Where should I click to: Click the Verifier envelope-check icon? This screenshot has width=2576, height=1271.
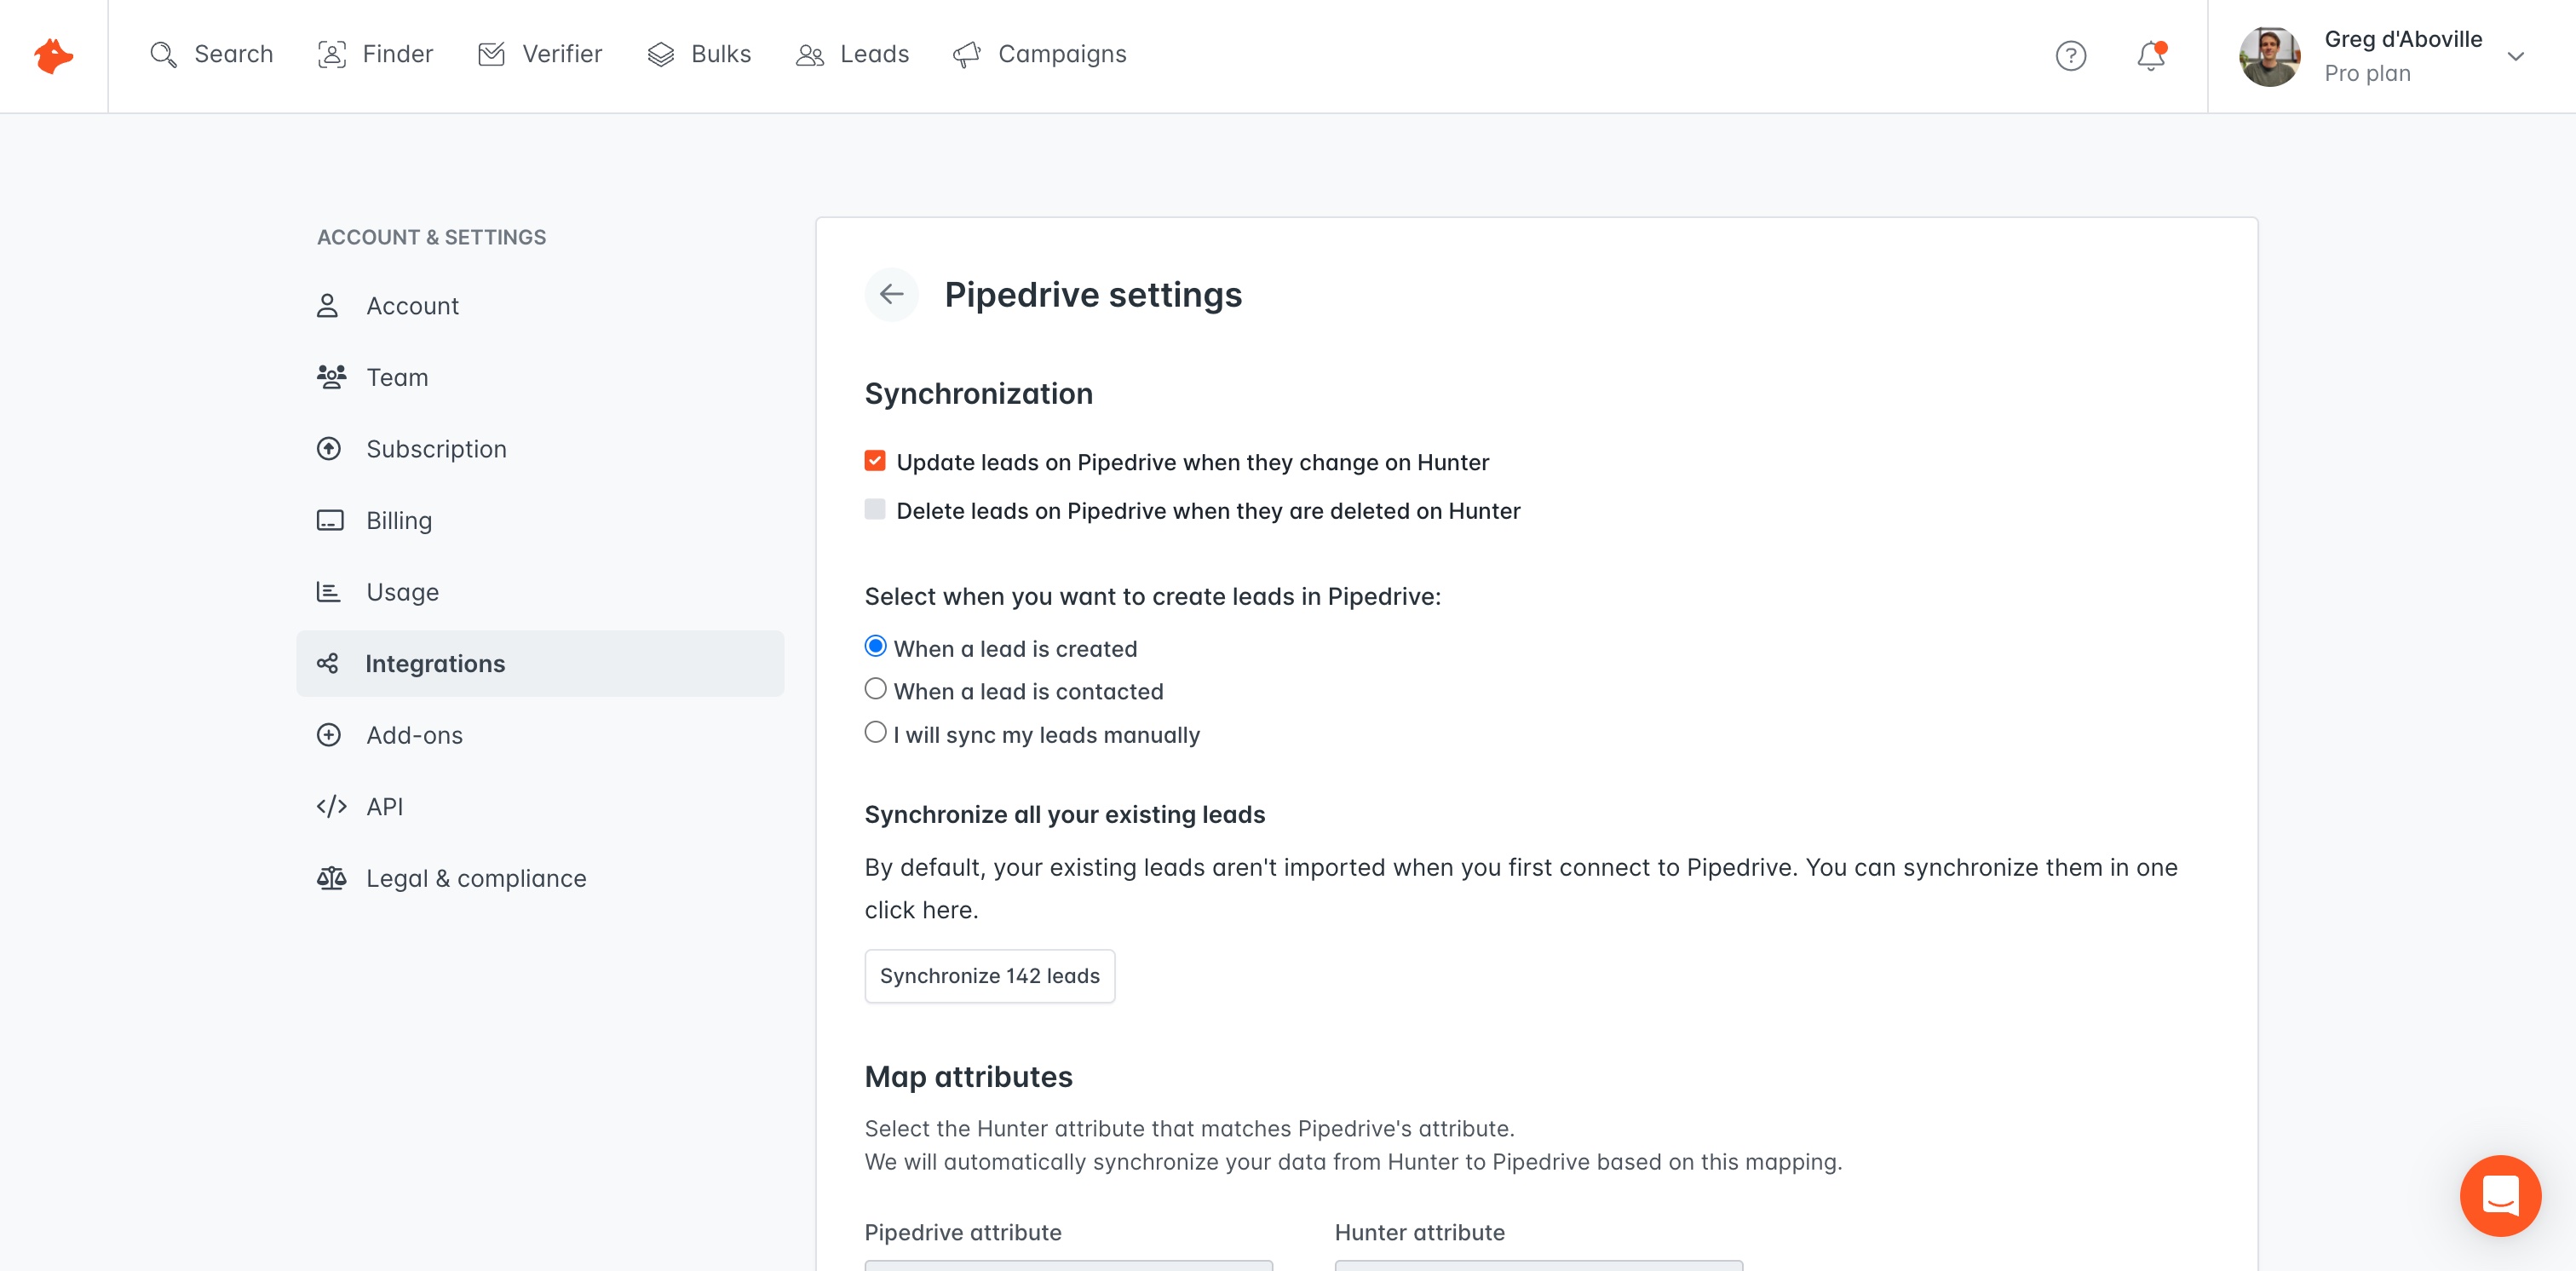coord(491,54)
